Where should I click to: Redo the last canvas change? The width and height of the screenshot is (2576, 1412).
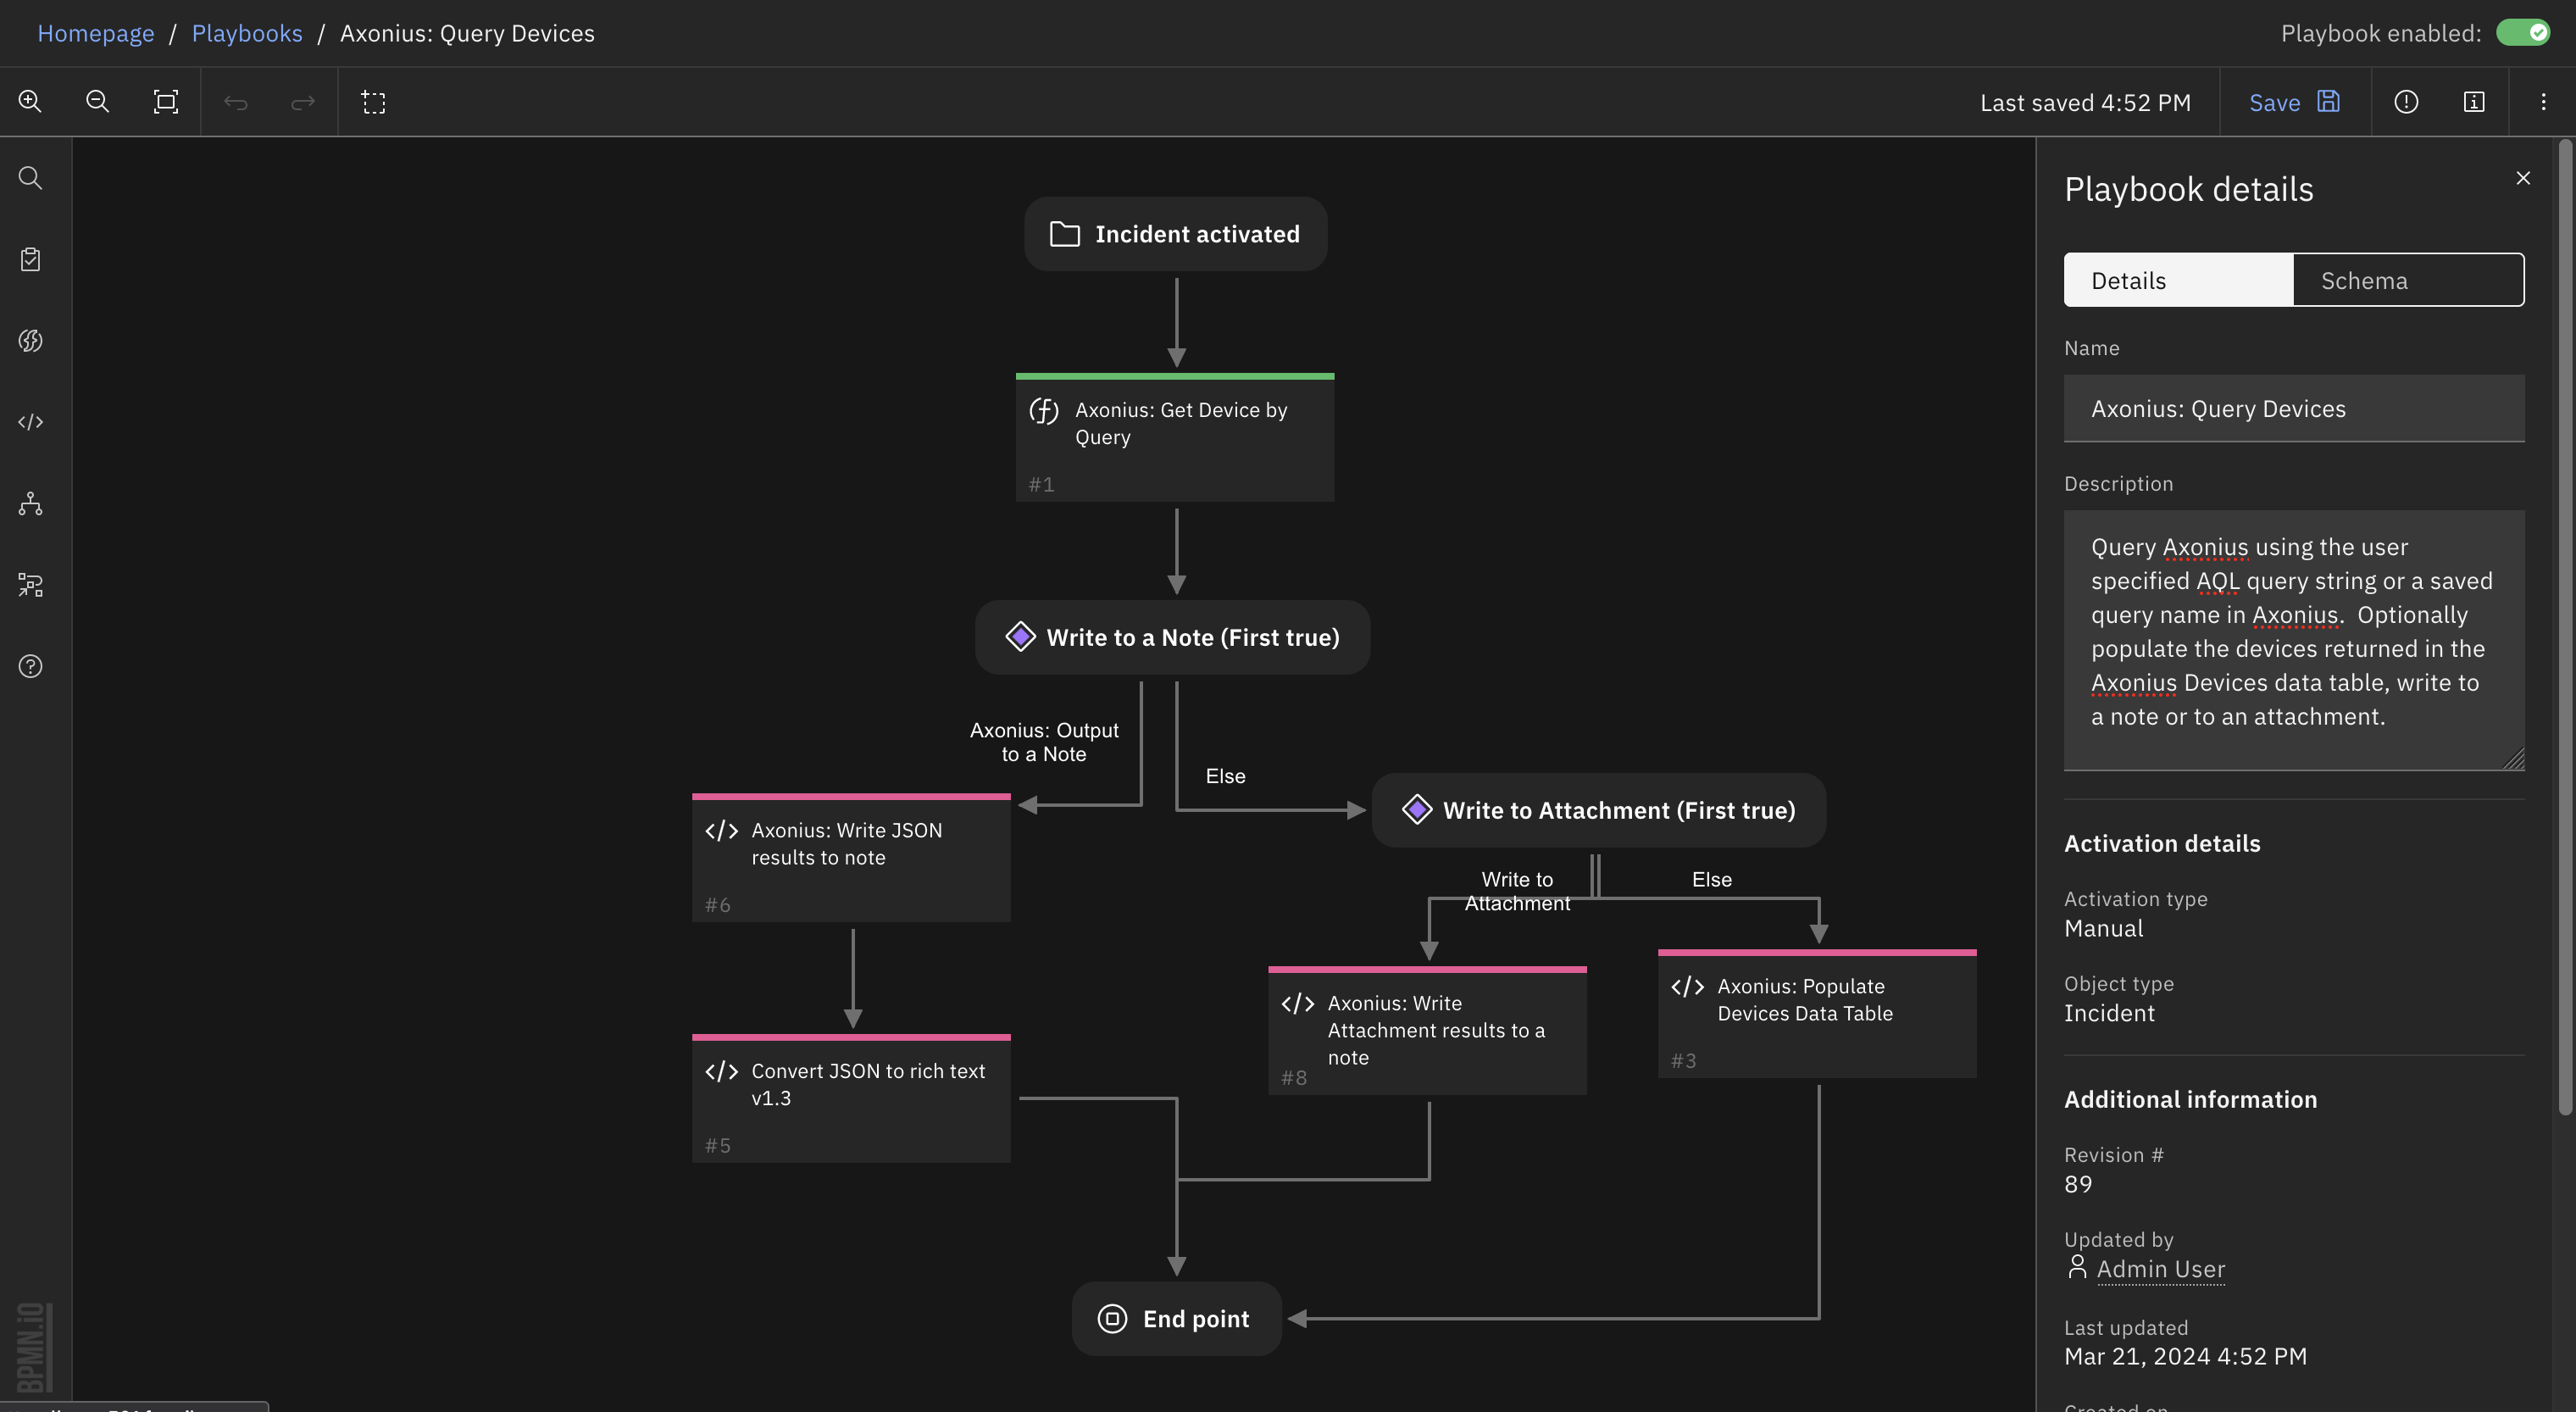303,102
